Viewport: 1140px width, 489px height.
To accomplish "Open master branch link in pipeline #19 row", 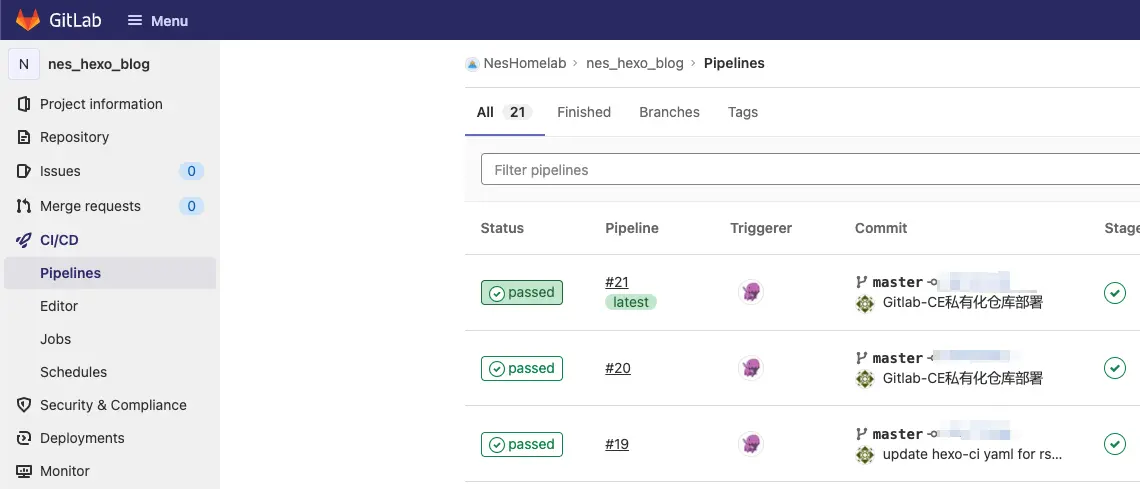I will 897,434.
